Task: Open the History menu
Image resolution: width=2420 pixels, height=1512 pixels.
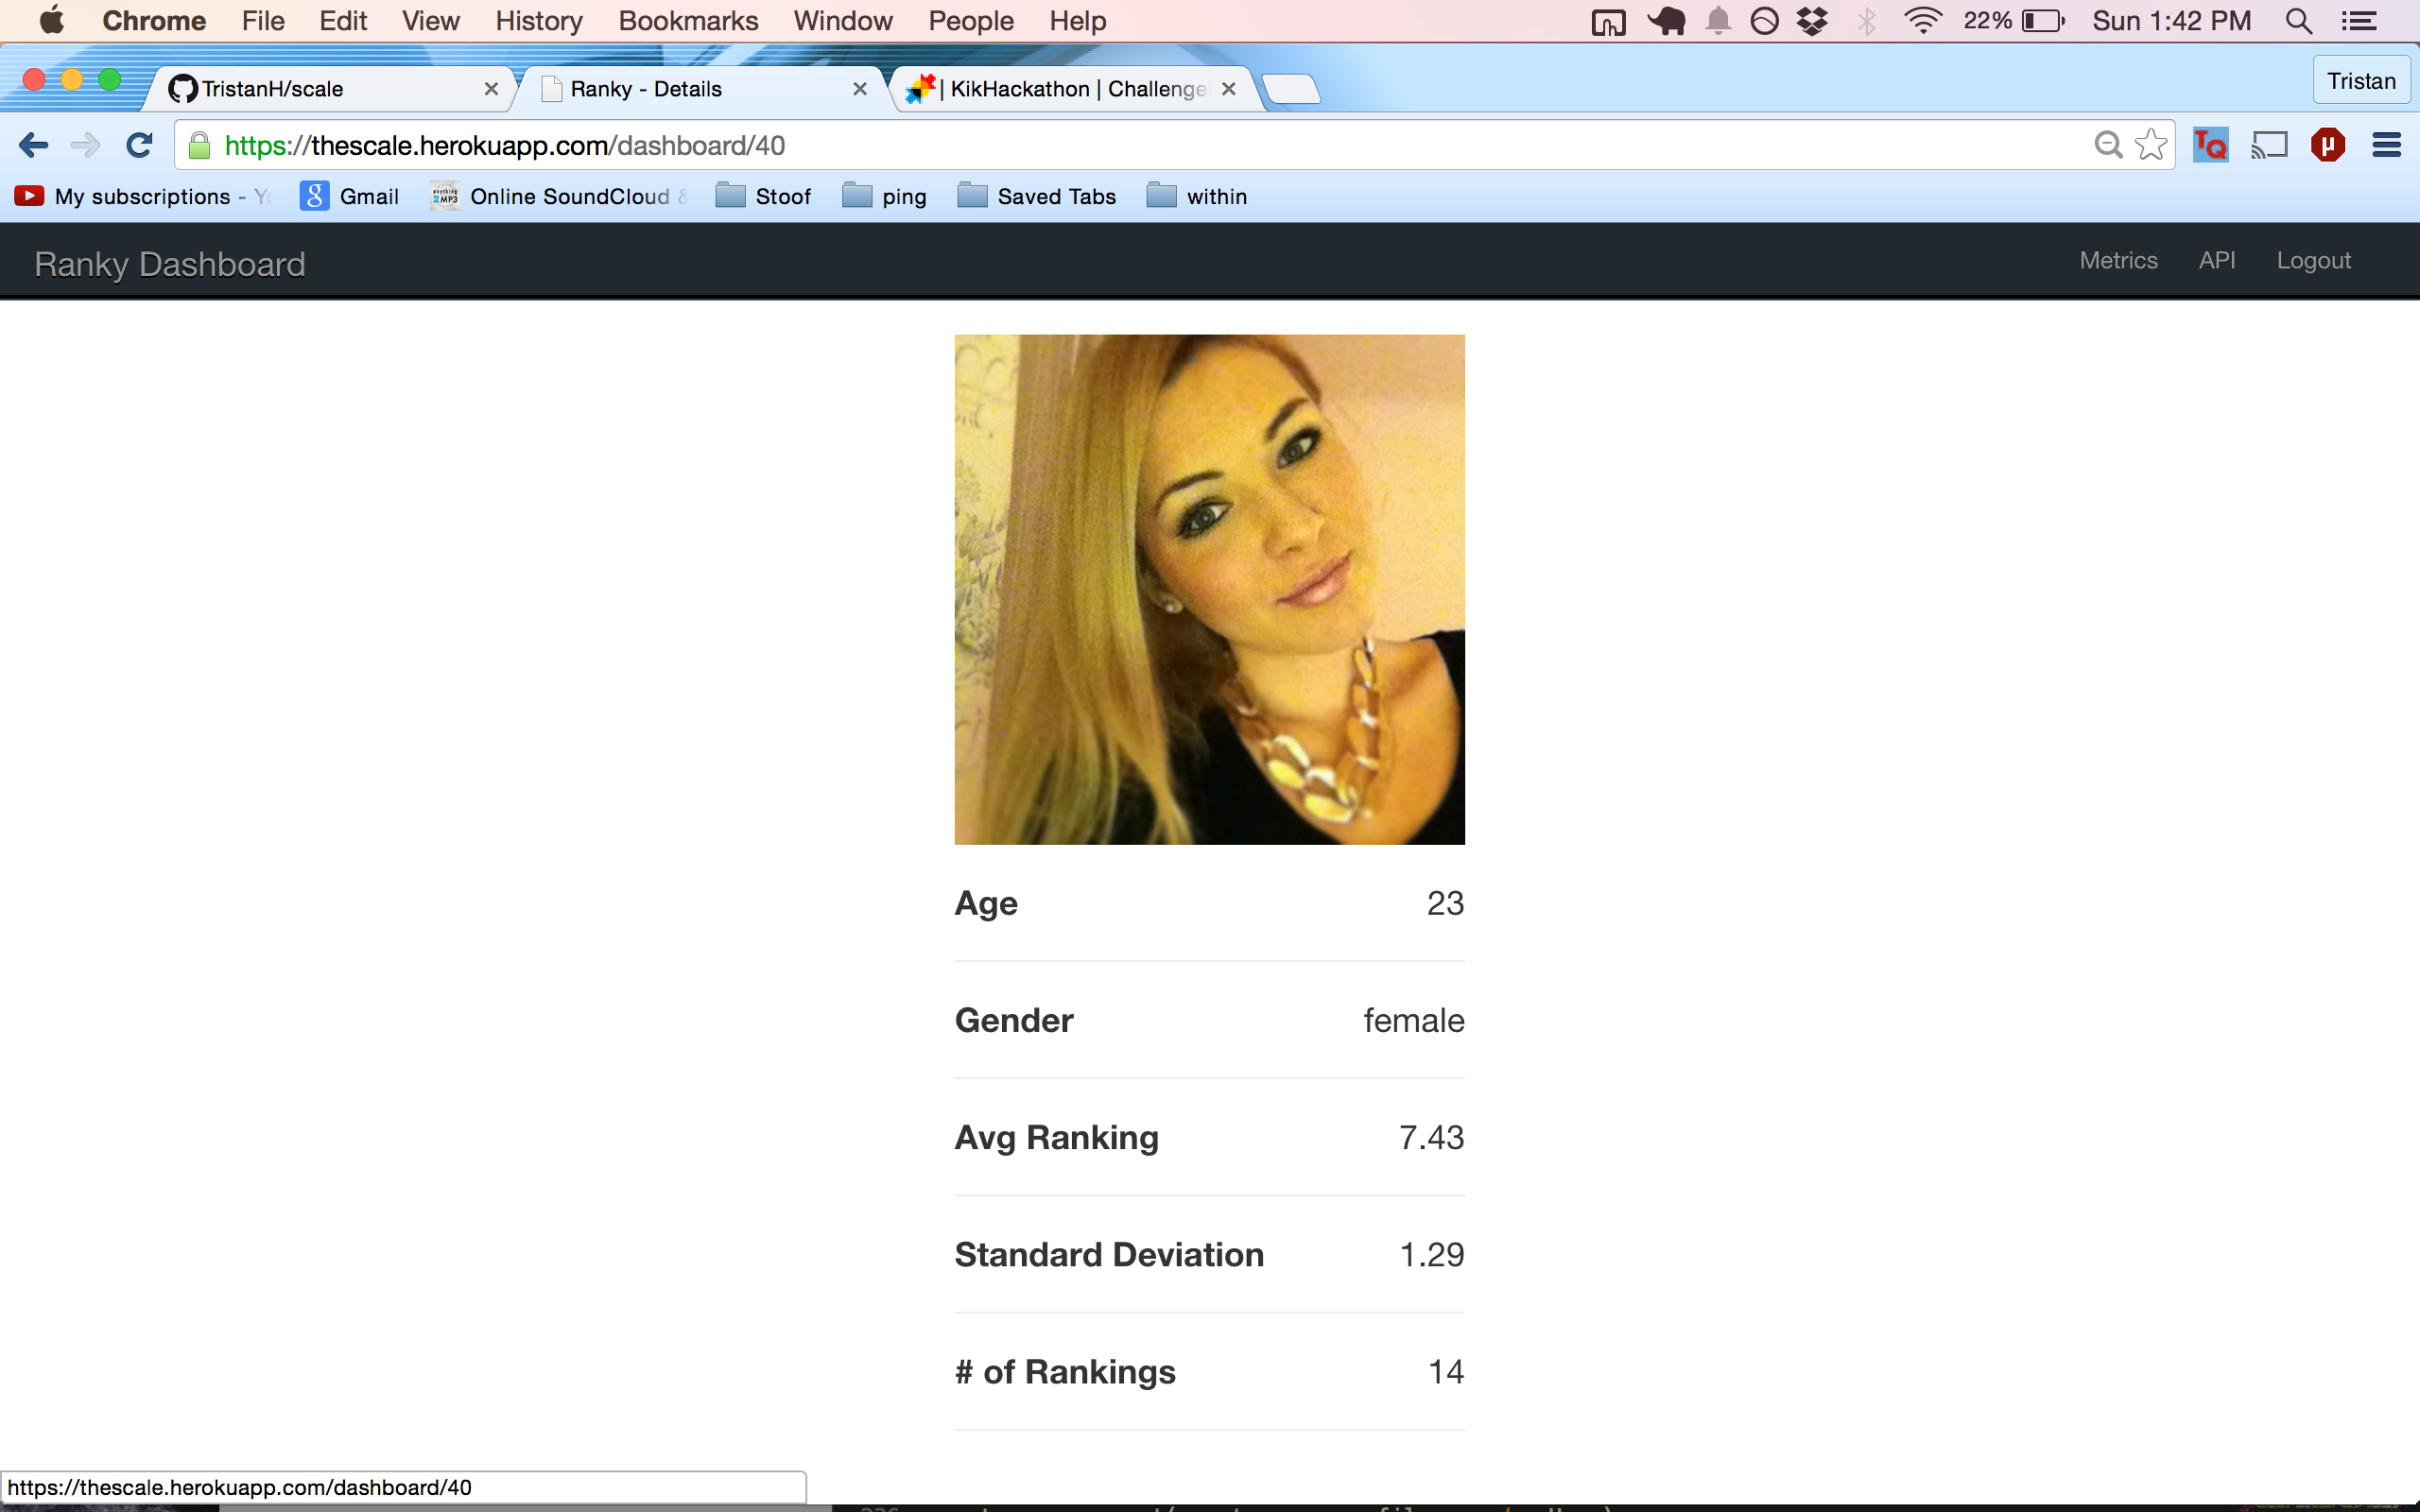Action: 538,21
